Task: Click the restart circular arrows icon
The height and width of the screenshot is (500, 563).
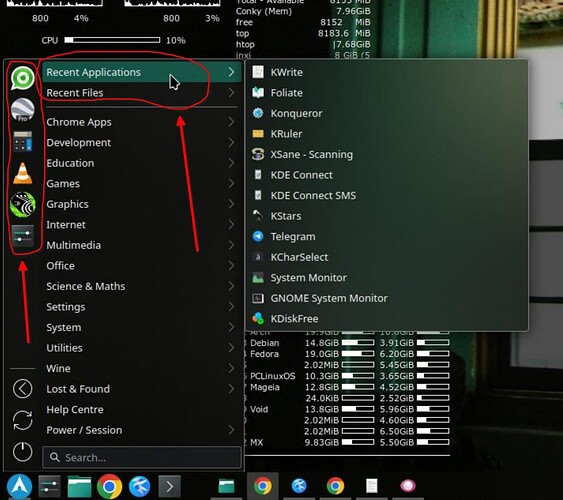Action: click(x=23, y=420)
